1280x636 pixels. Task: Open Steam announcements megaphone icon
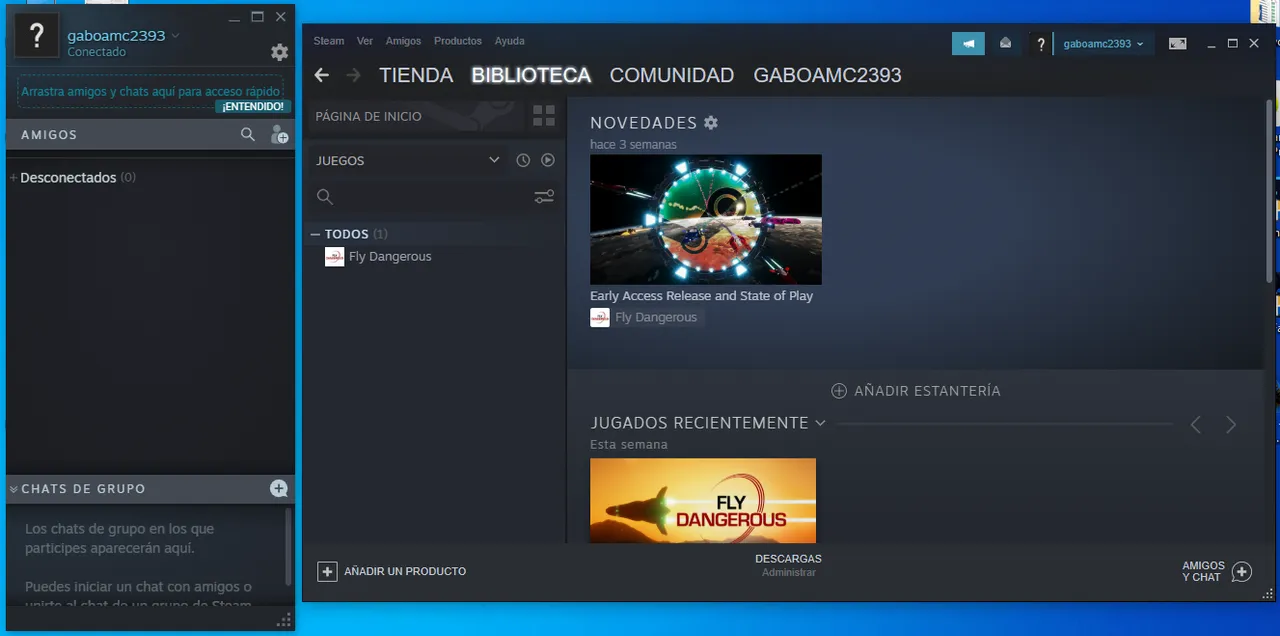click(968, 43)
